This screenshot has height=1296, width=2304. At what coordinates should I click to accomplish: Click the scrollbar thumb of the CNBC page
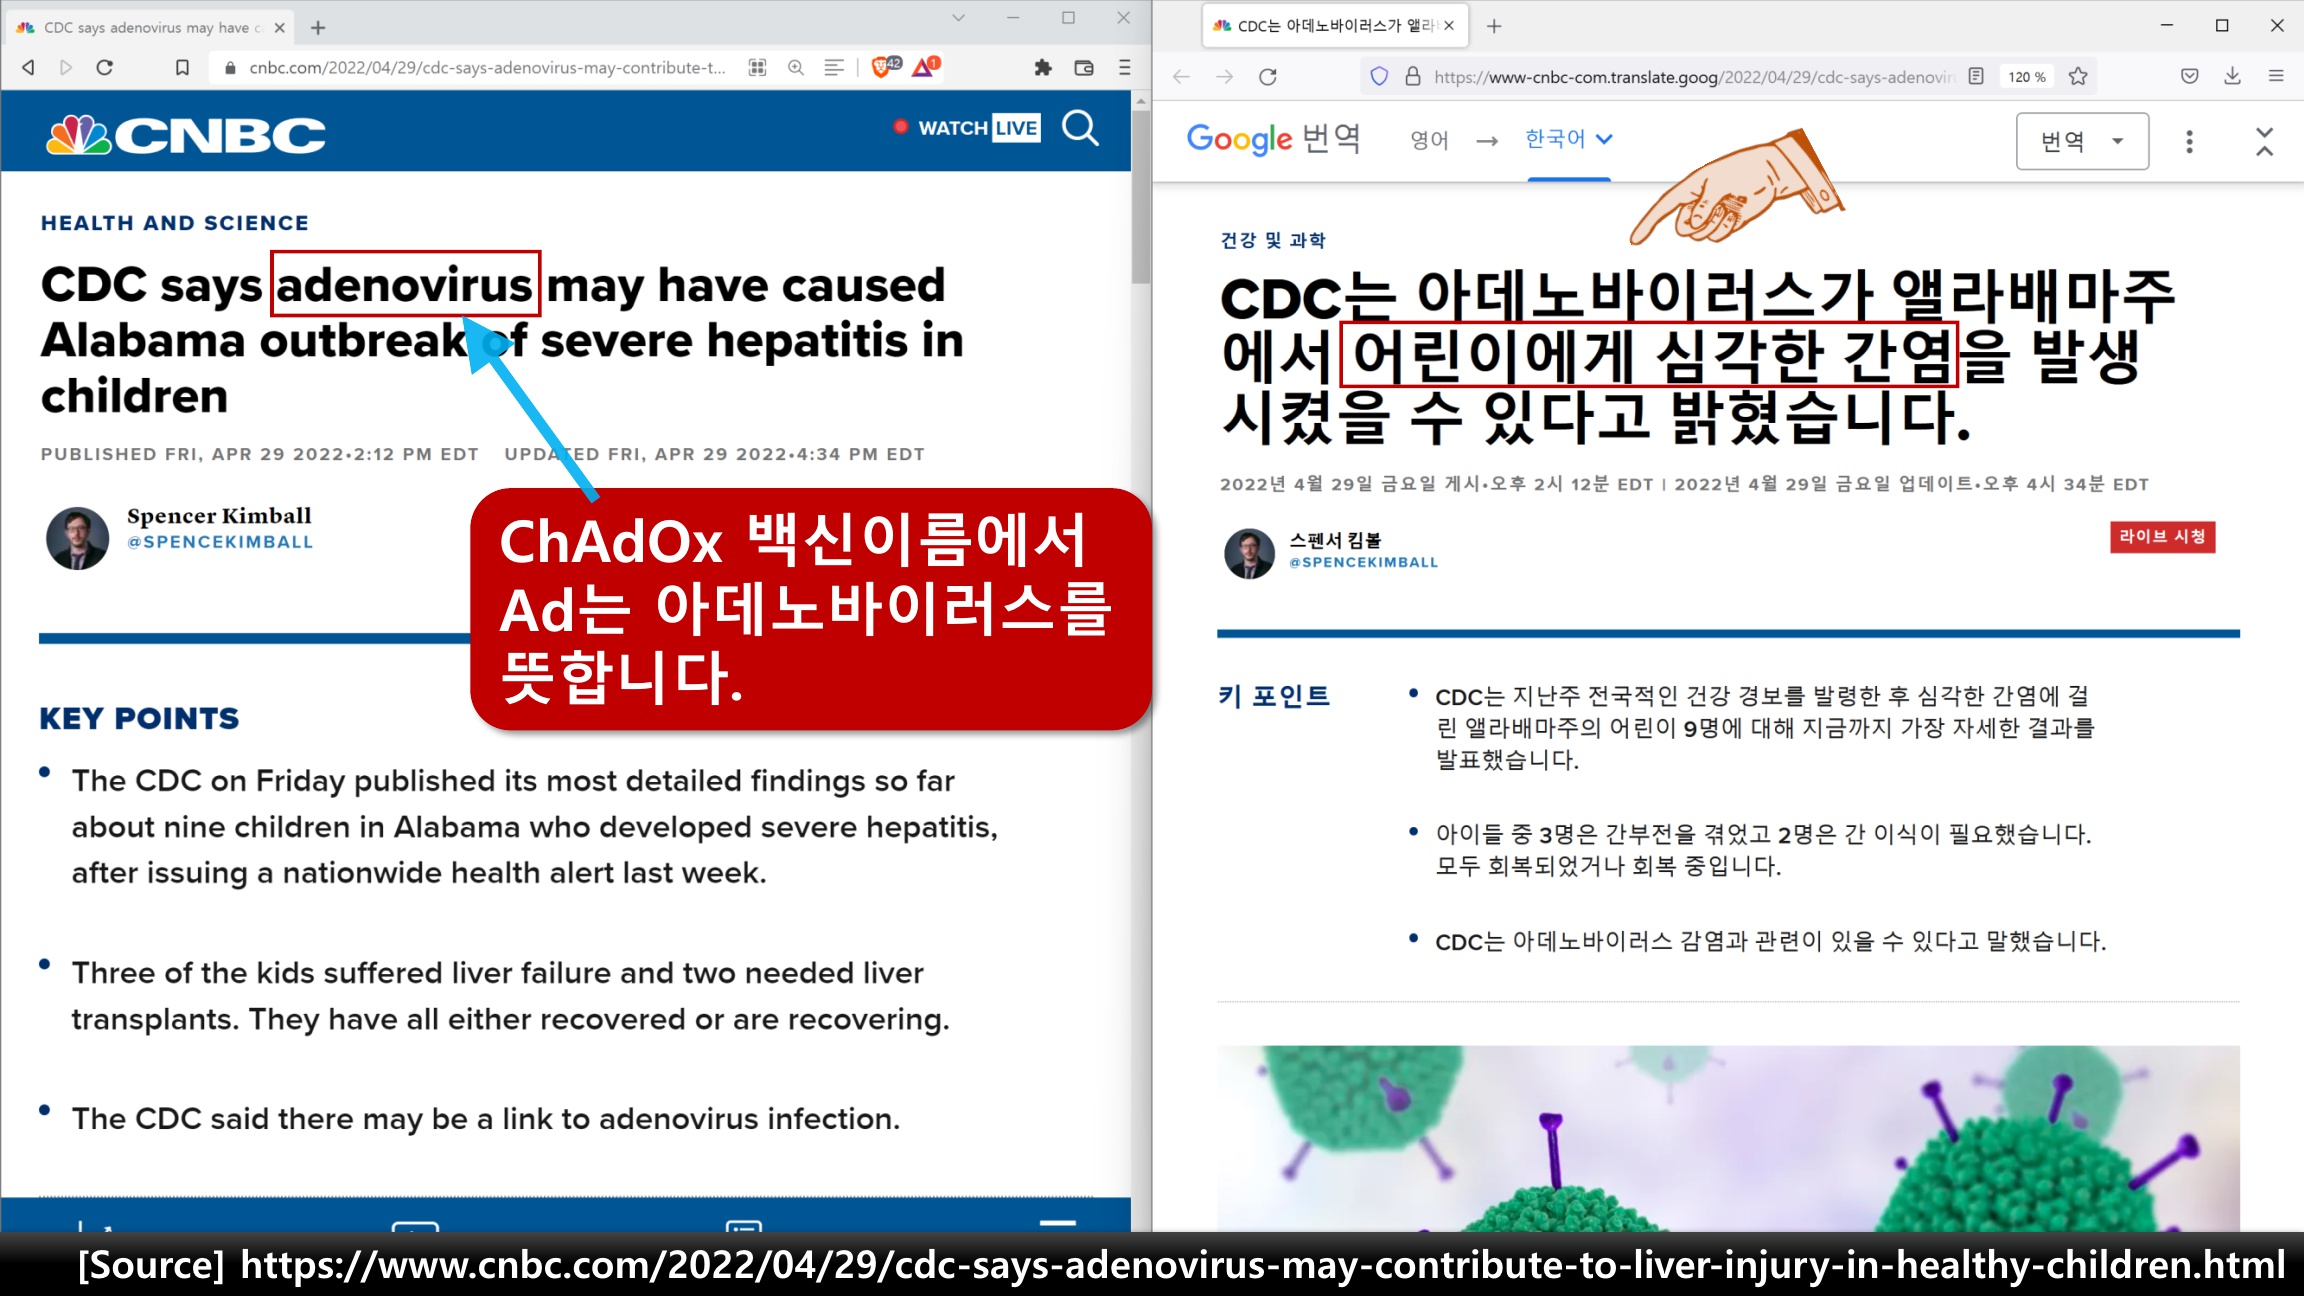click(x=1141, y=195)
